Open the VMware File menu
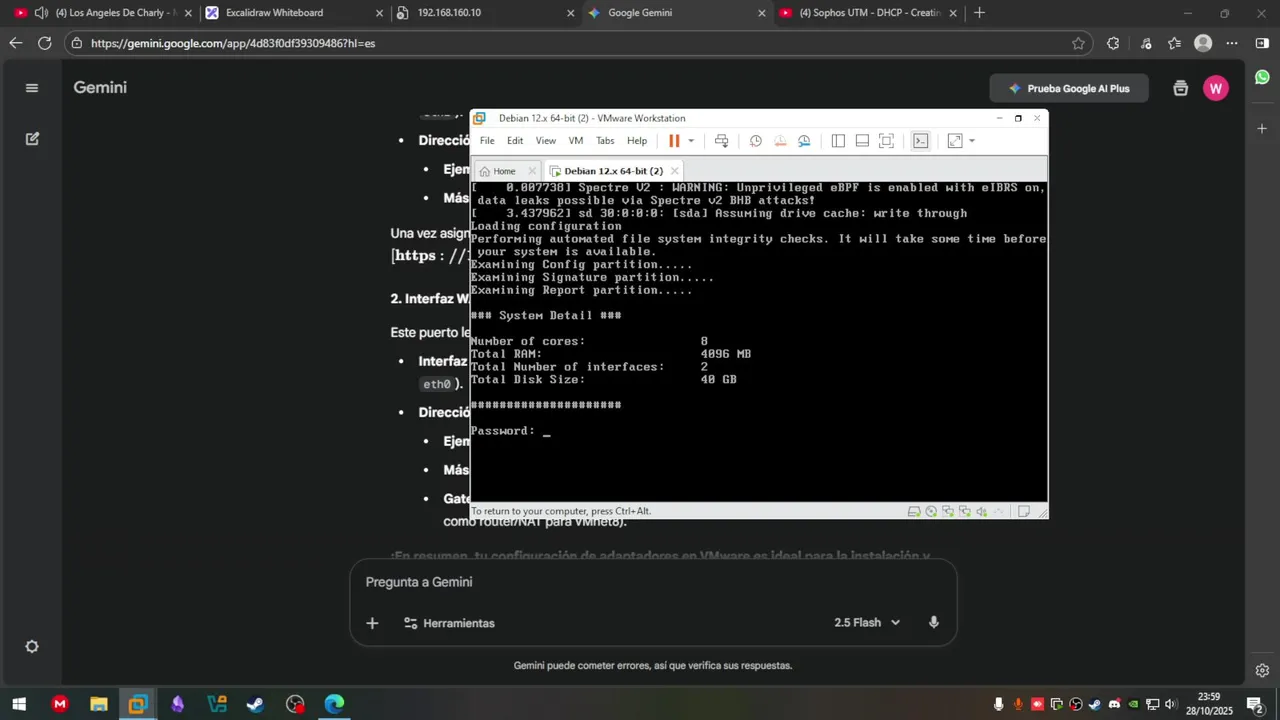The image size is (1280, 720). coord(487,141)
